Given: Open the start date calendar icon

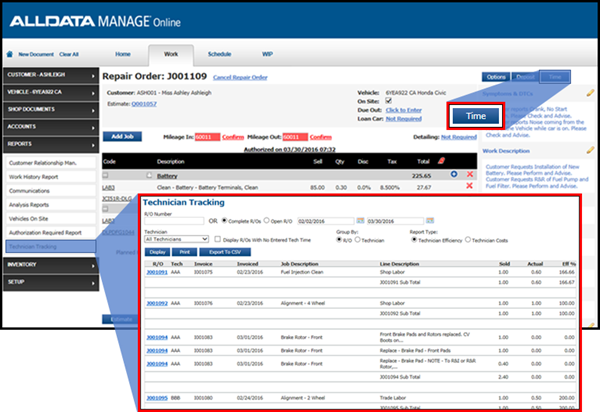Looking at the screenshot, I should [x=360, y=220].
